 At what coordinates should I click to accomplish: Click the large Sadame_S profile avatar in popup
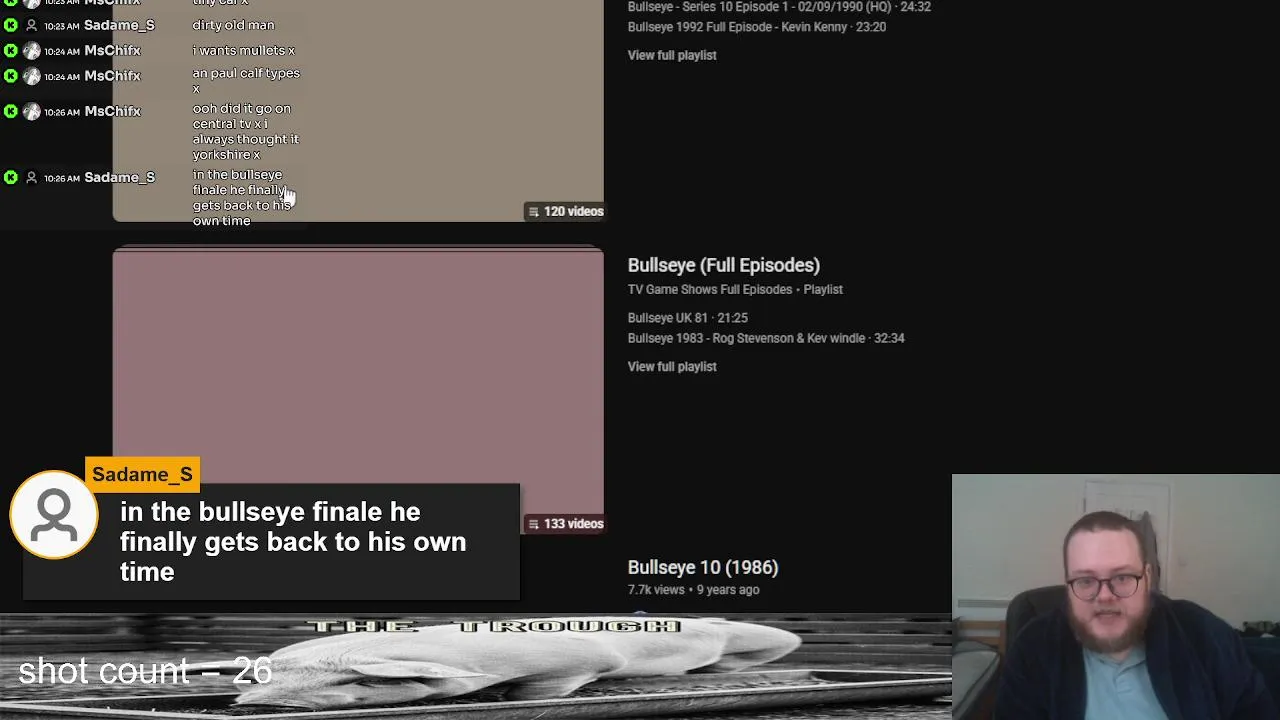[54, 515]
